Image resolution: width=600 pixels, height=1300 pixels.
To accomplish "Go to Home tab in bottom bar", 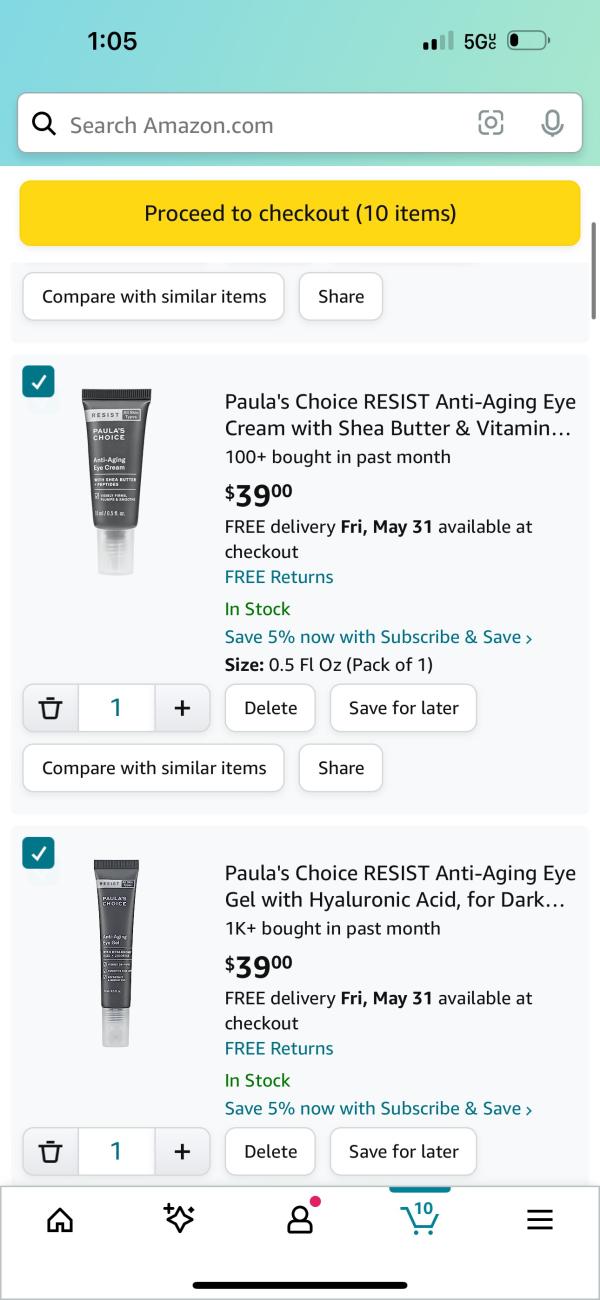I will pyautogui.click(x=60, y=1219).
